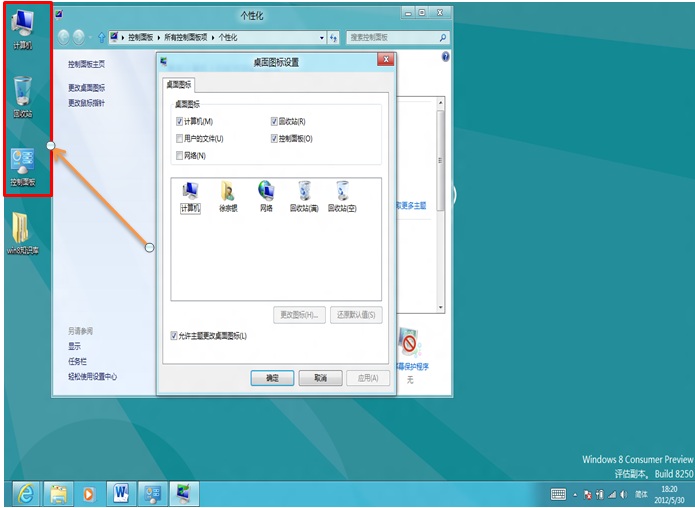
Task: Open File Explorer from the taskbar
Action: pyautogui.click(x=58, y=493)
